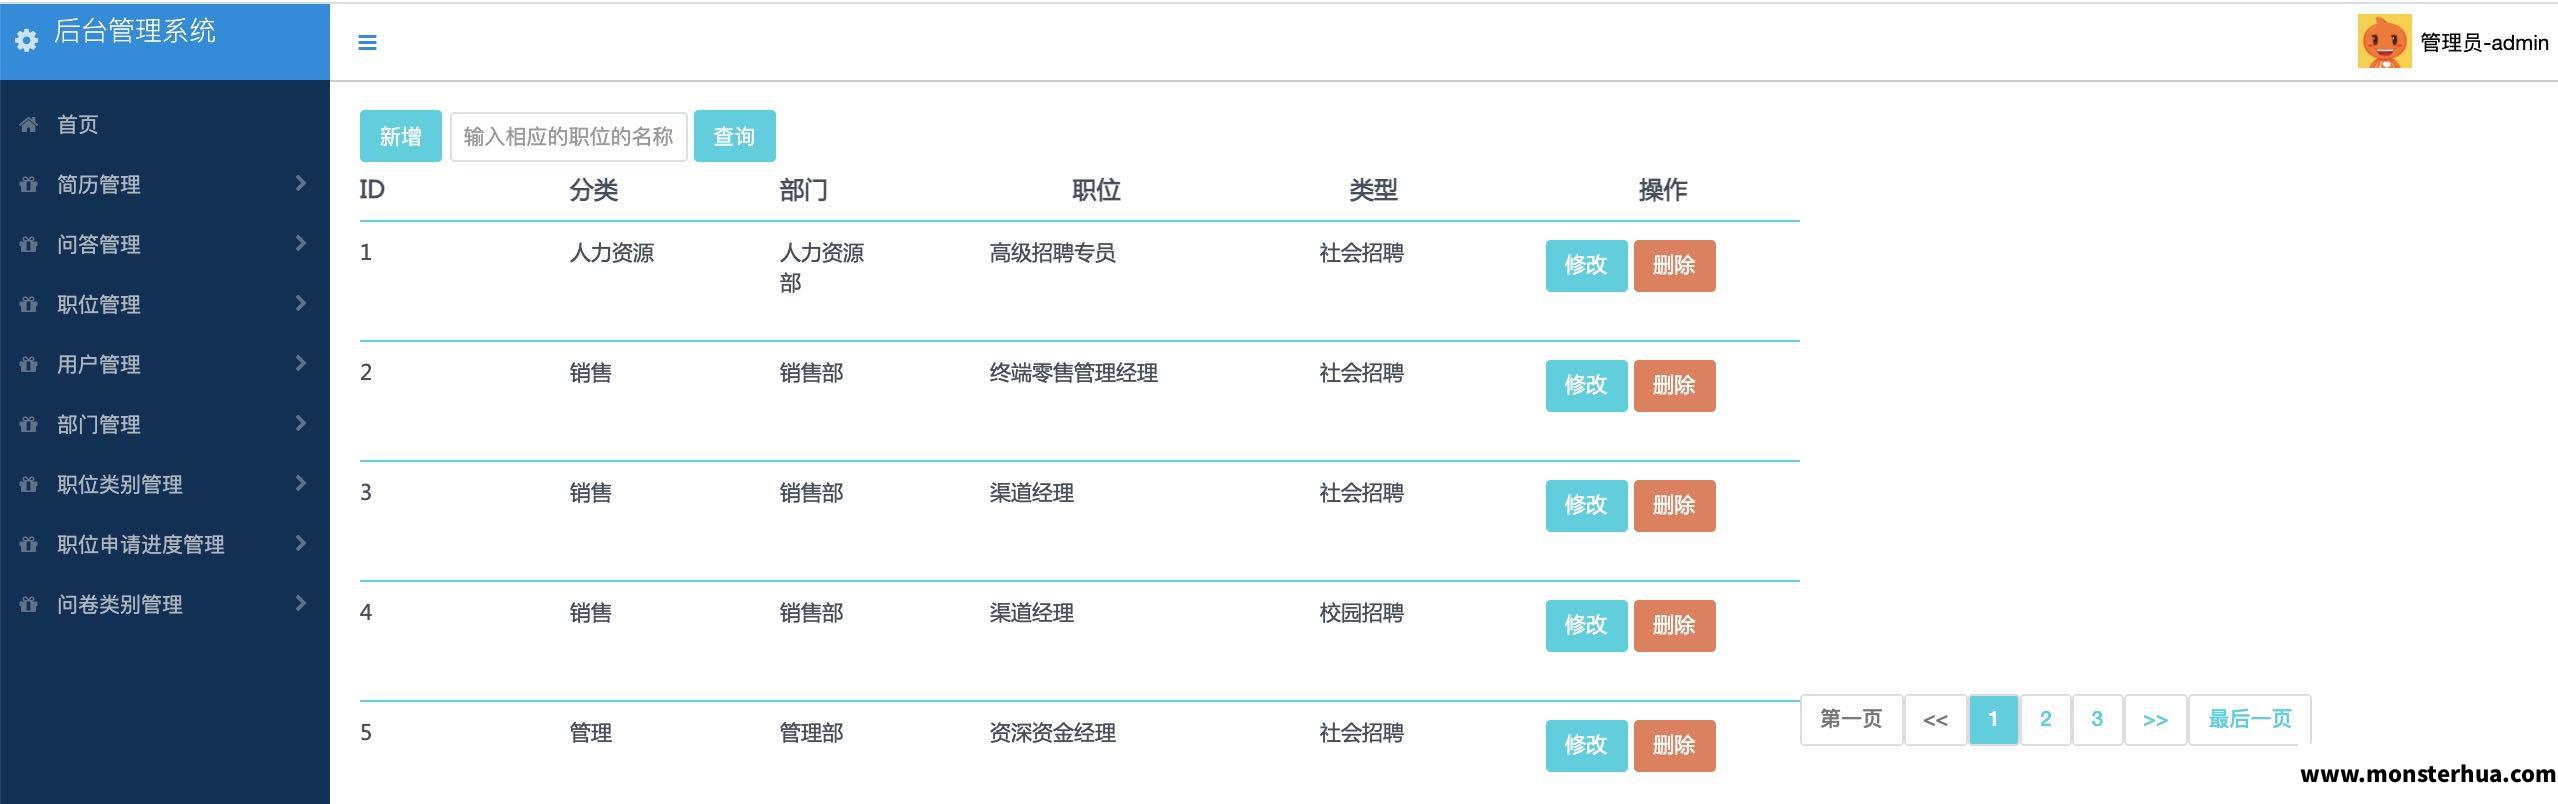Expand the 职位类别管理 chevron arrow
2558x804 pixels.
pyautogui.click(x=300, y=483)
